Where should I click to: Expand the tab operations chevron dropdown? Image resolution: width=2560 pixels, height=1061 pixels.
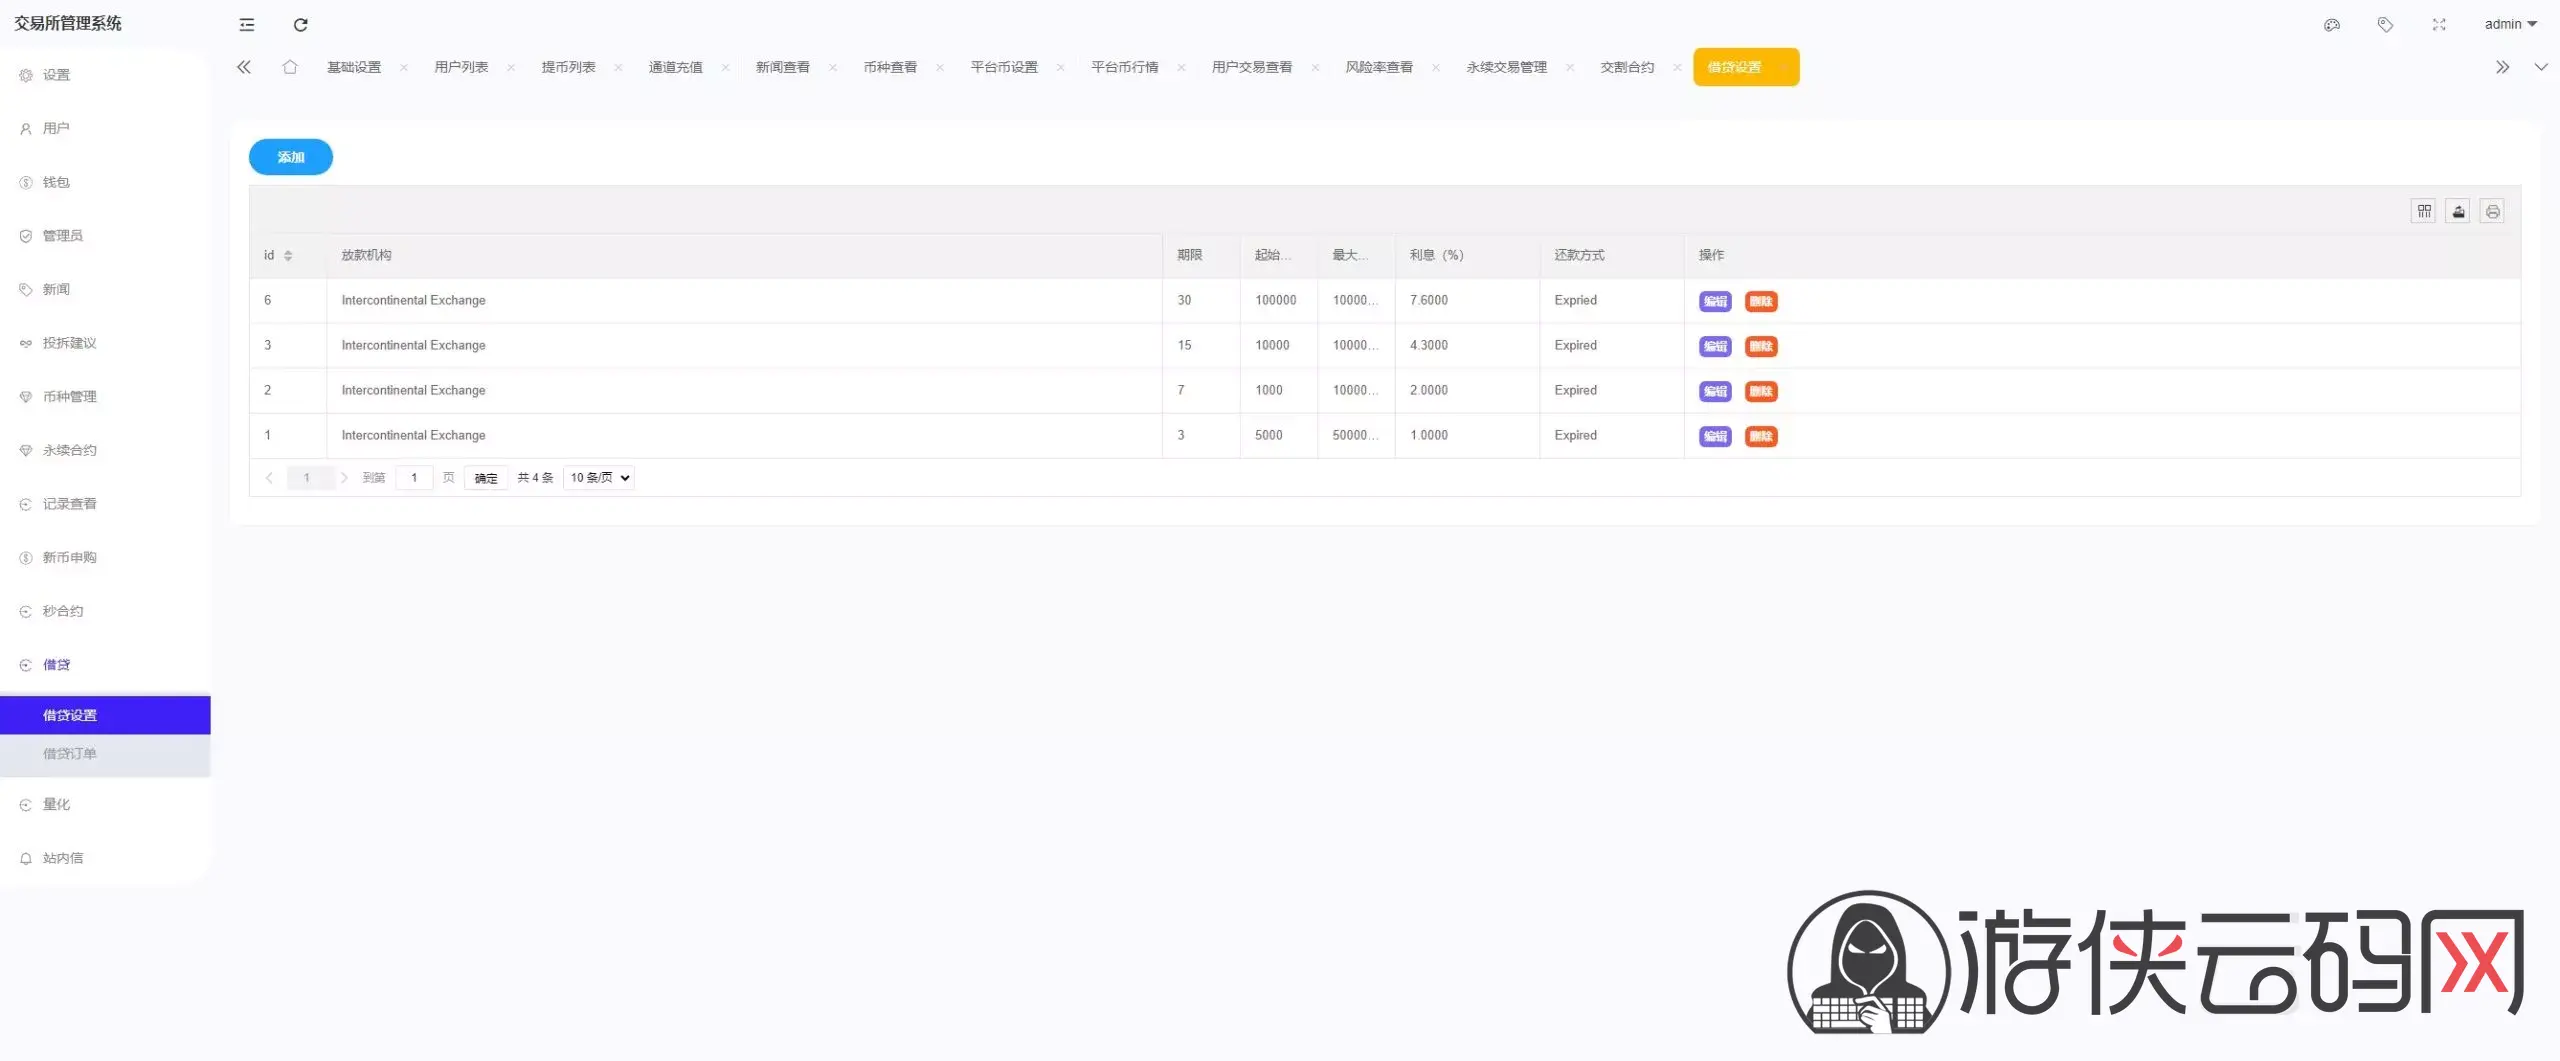coord(2540,67)
